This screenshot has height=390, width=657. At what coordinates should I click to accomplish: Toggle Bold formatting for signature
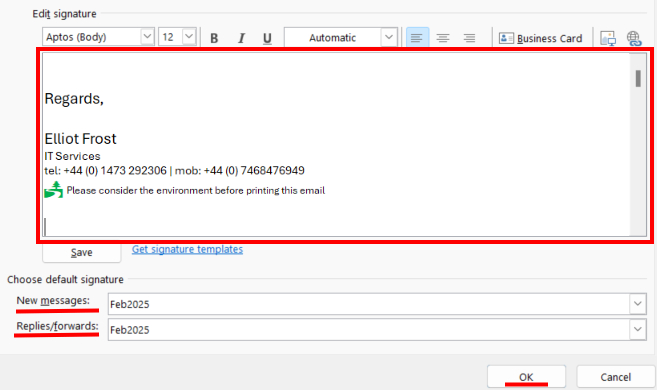tap(214, 38)
